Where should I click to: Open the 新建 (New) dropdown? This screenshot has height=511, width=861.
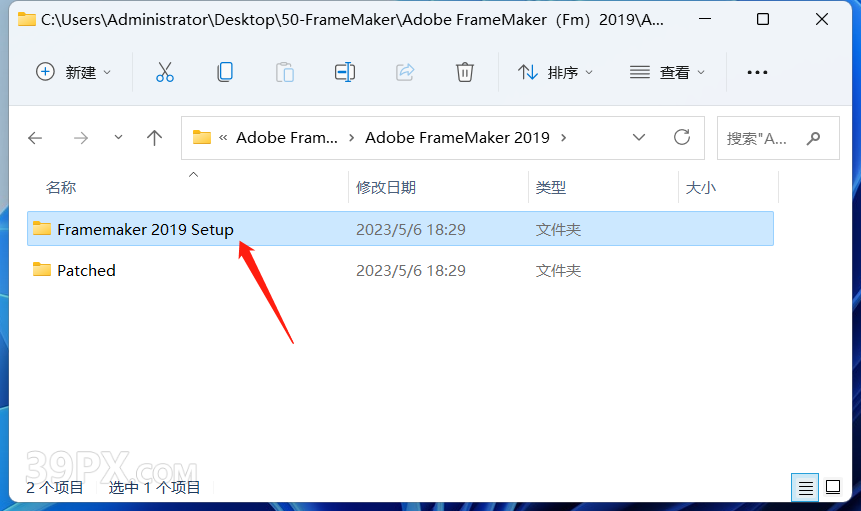pos(74,72)
